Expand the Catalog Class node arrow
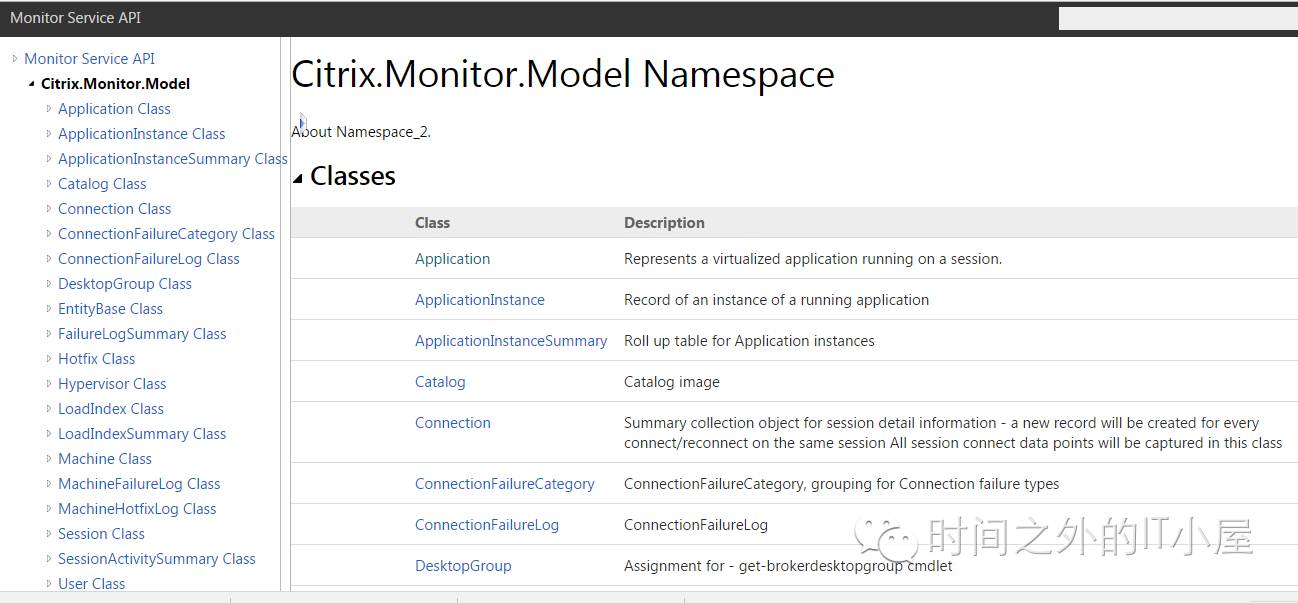 (x=49, y=184)
